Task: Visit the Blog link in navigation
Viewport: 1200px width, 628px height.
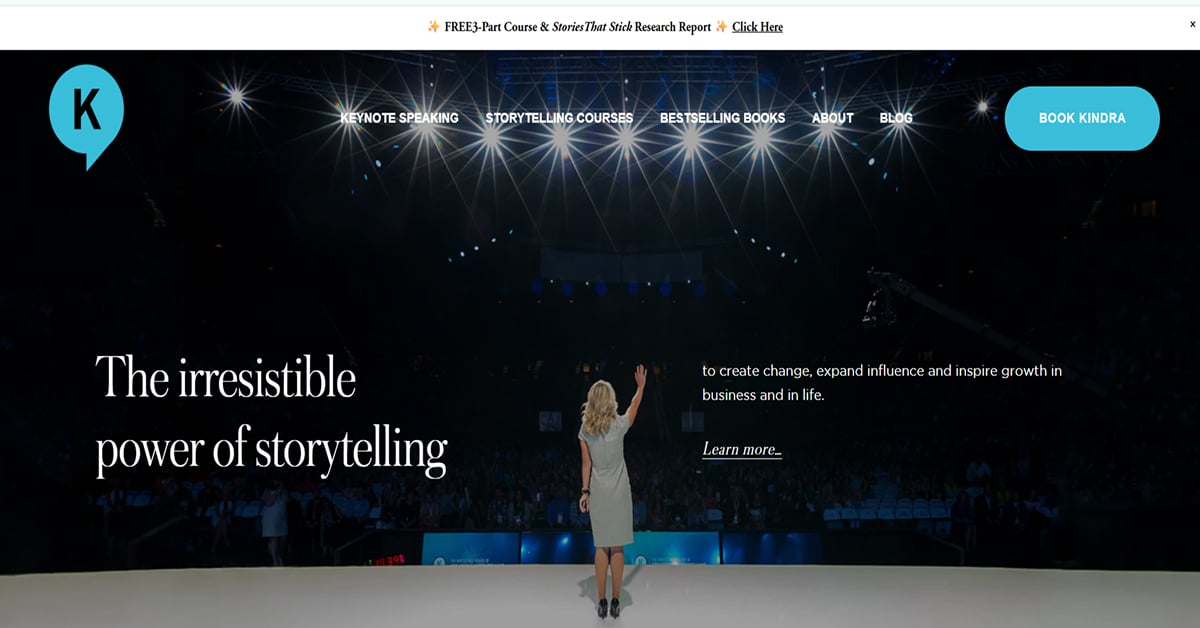Action: [x=896, y=118]
